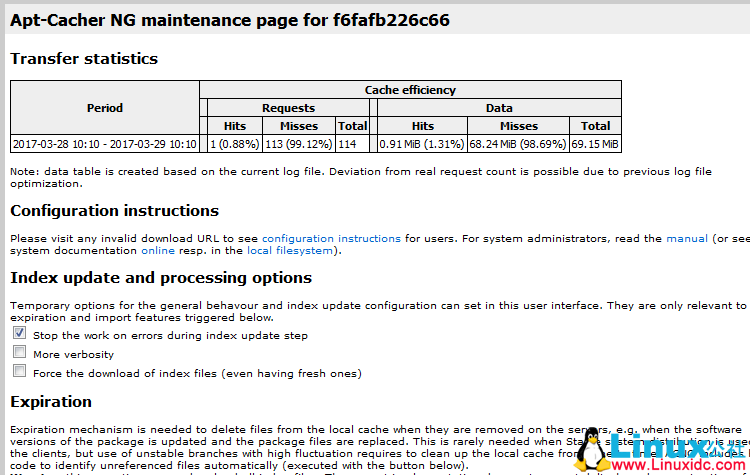The height and width of the screenshot is (475, 750).
Task: Click the data hits value 0.91 MiB (1.31%)
Action: click(422, 144)
